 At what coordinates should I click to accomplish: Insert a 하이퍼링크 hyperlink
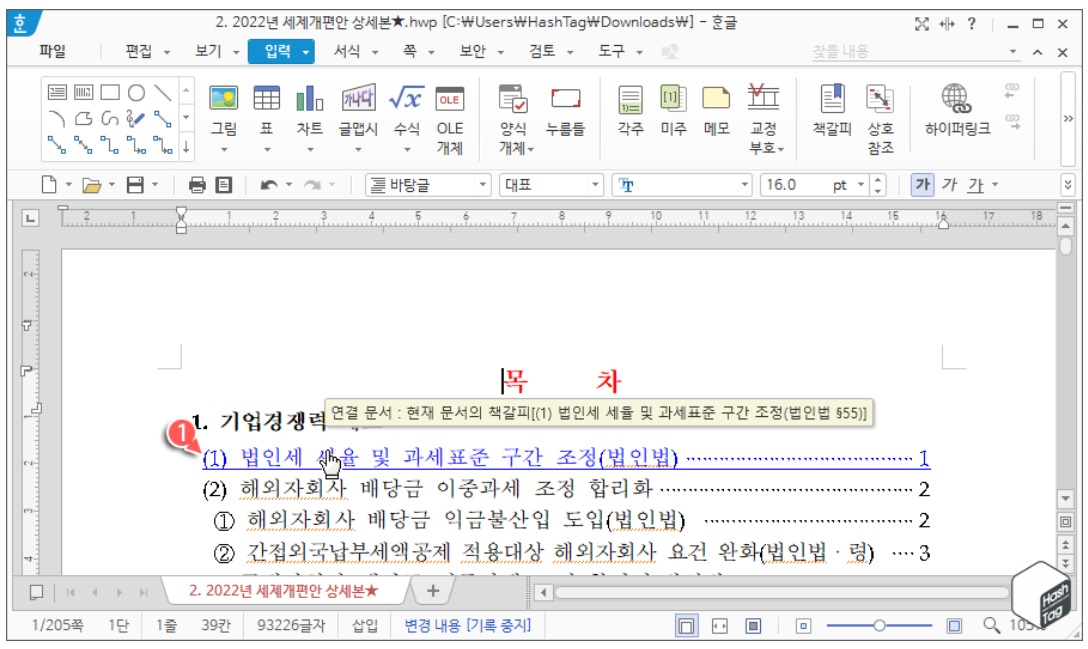coord(958,110)
